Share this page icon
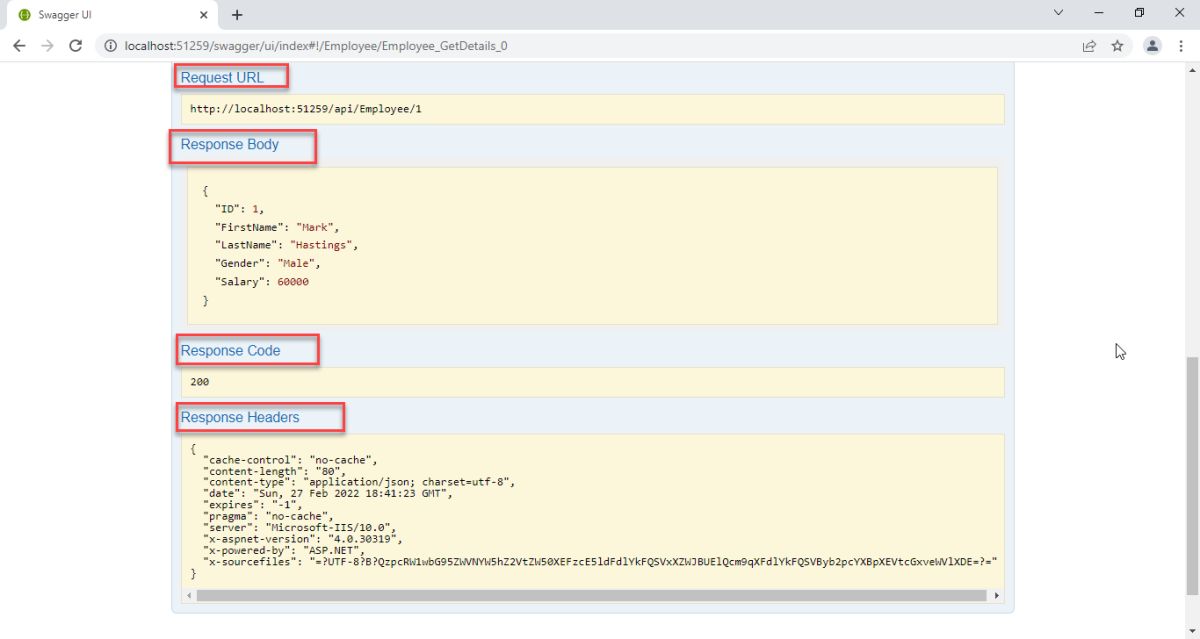This screenshot has width=1200, height=639. (x=1089, y=46)
